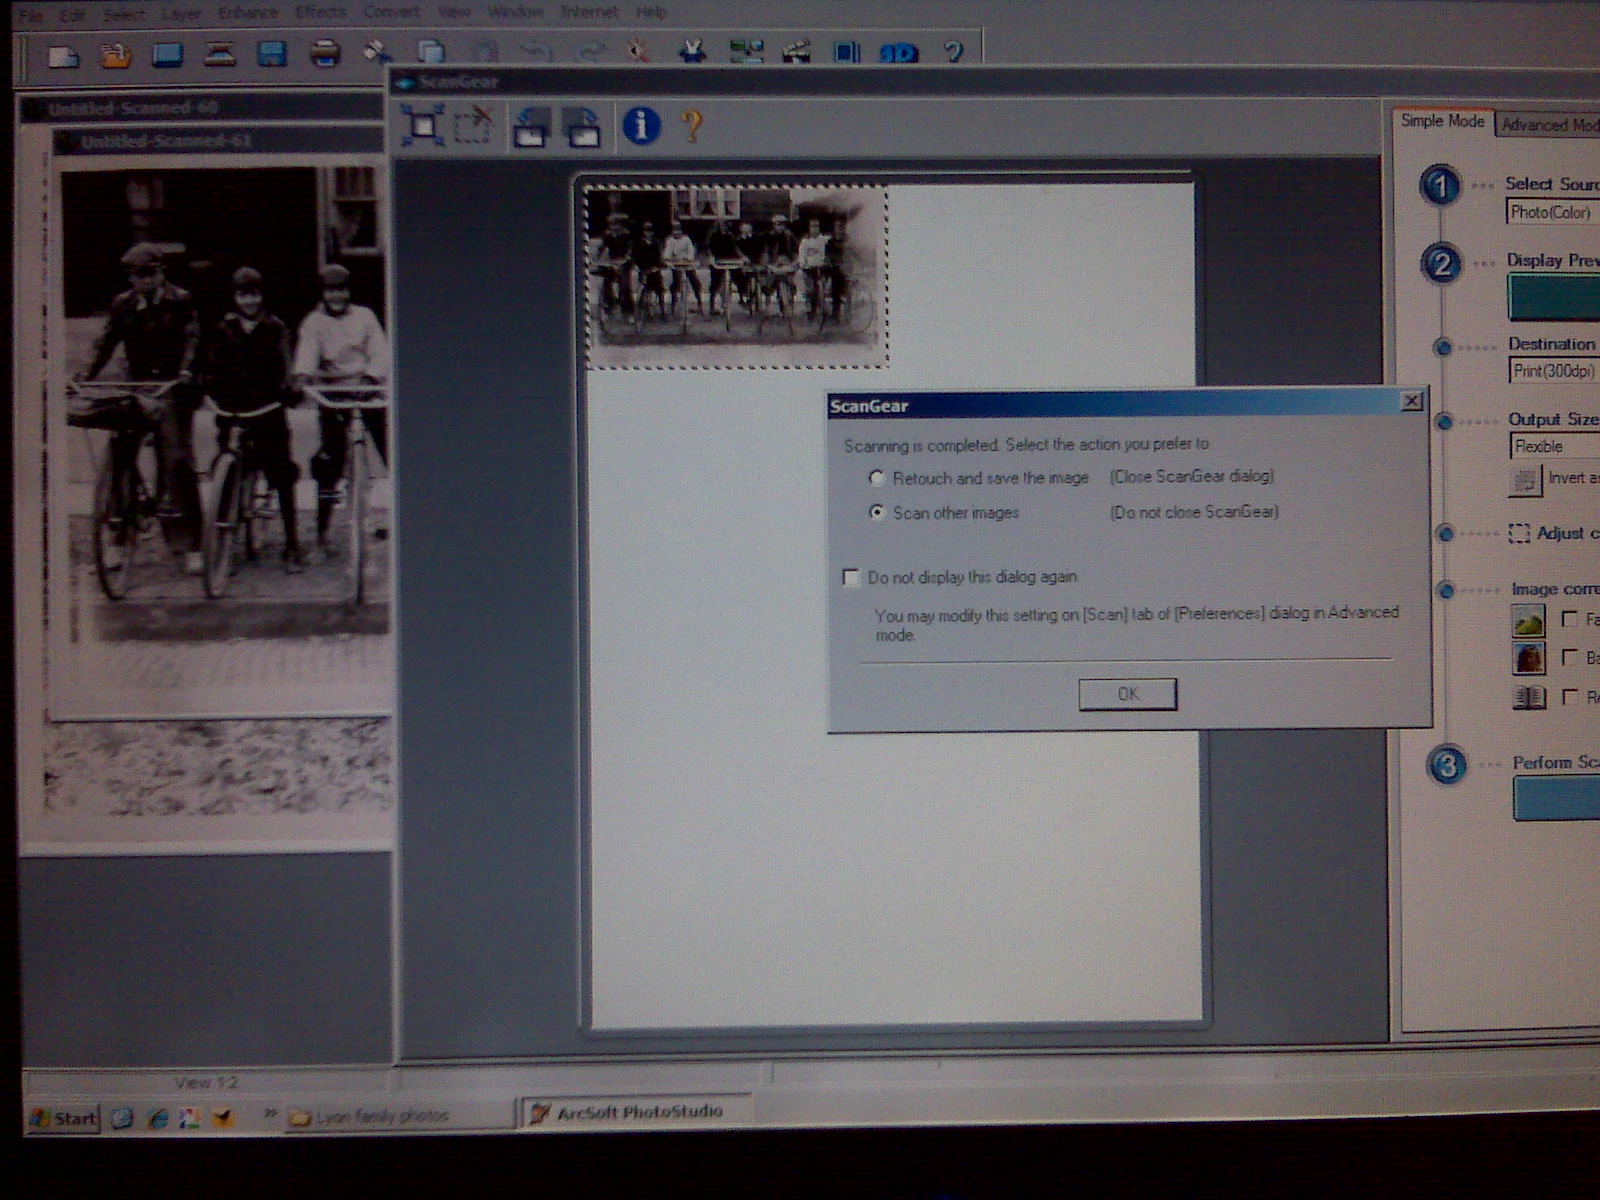This screenshot has height=1200, width=1600.
Task: Click the yellow question mark help icon
Action: coord(691,126)
